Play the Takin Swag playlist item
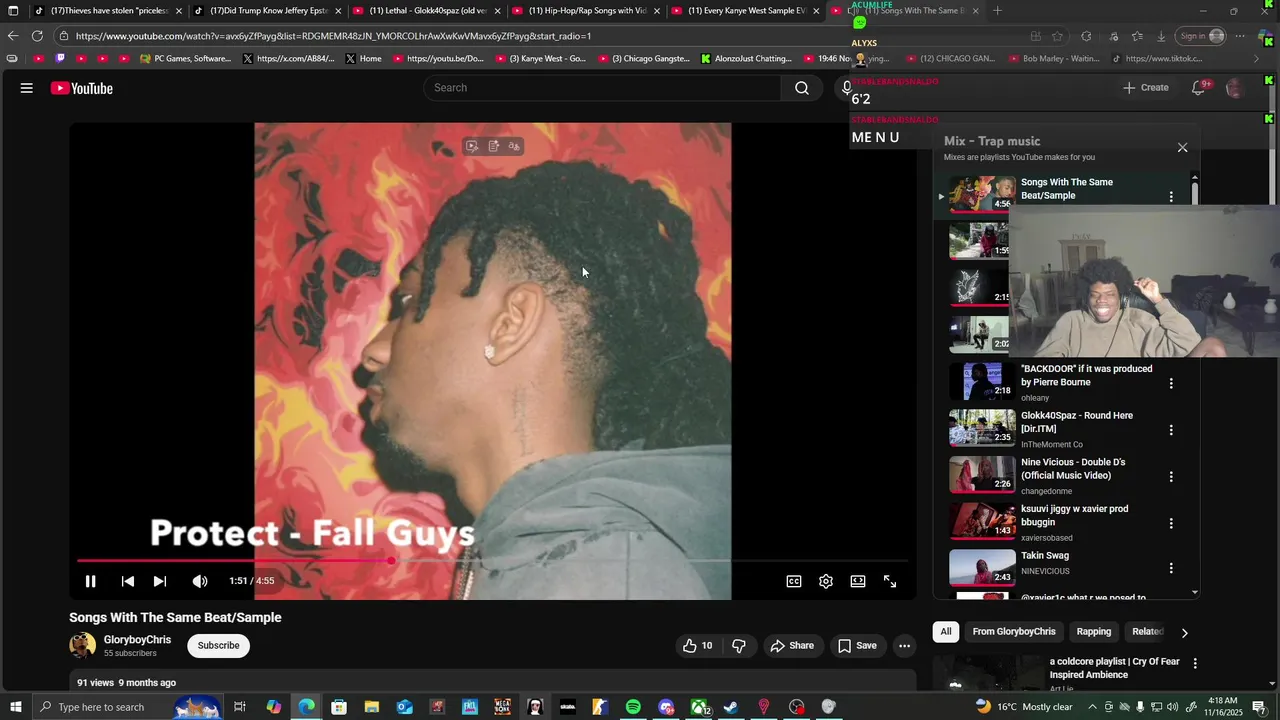The width and height of the screenshot is (1280, 720). point(1064,567)
